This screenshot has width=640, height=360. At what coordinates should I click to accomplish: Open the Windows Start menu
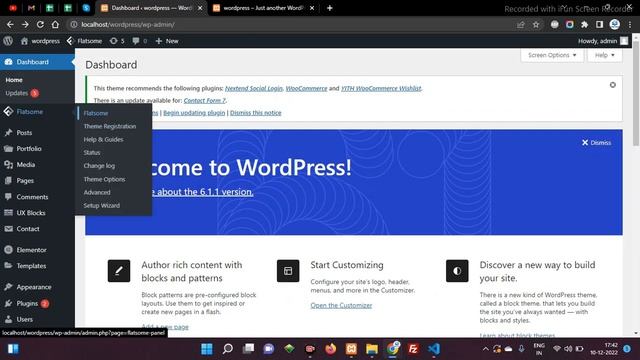pos(207,349)
